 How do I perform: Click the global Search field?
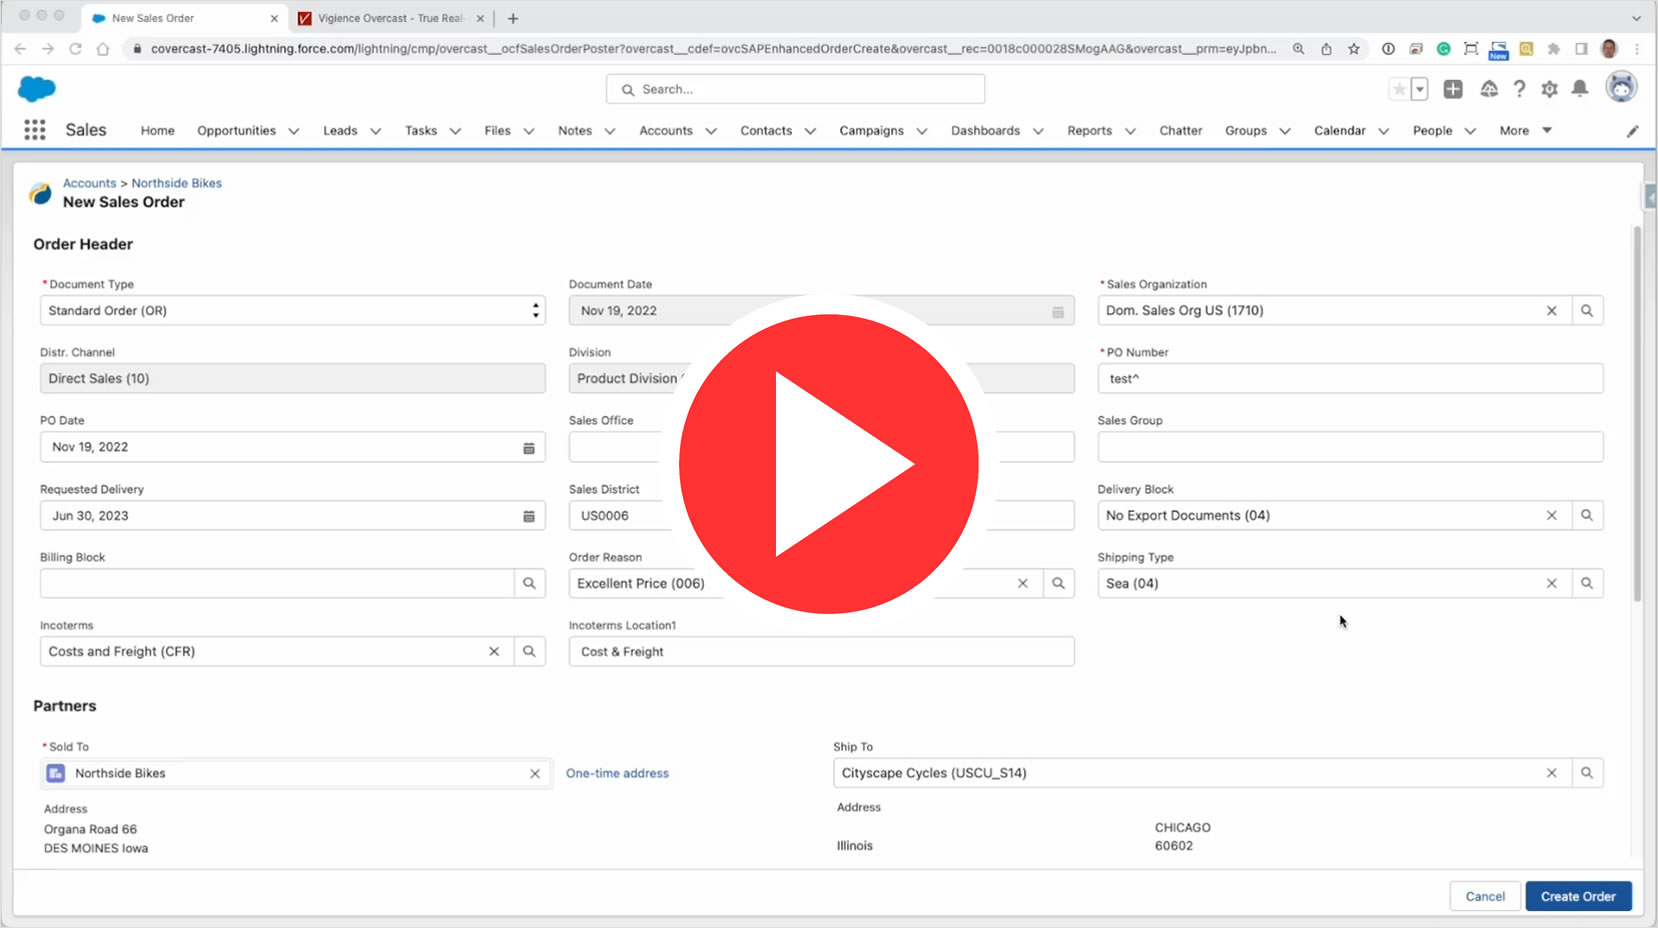coord(795,89)
